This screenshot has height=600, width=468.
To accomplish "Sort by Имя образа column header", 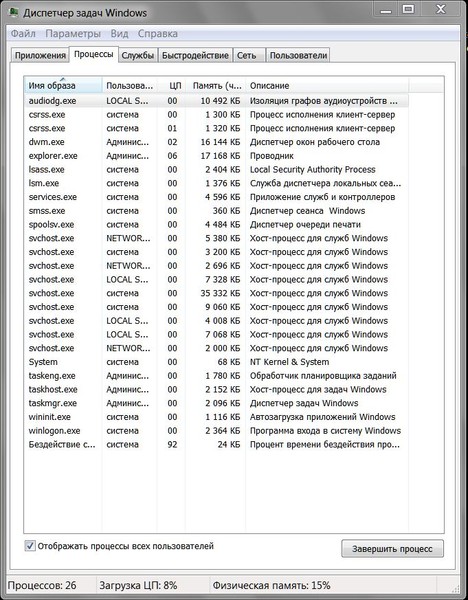I will 63,85.
